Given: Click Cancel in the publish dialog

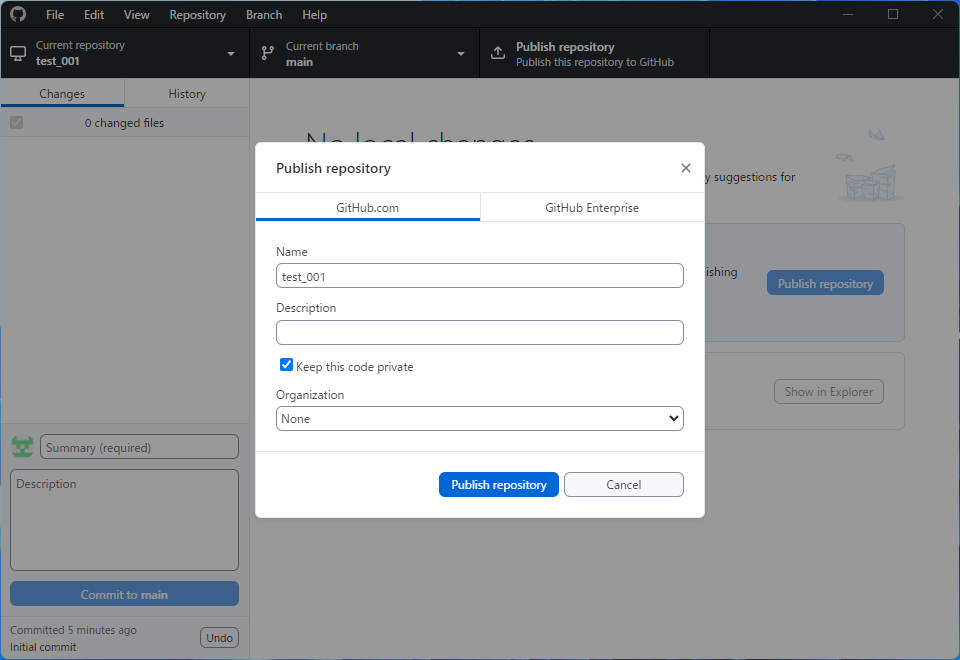Looking at the screenshot, I should pos(623,484).
